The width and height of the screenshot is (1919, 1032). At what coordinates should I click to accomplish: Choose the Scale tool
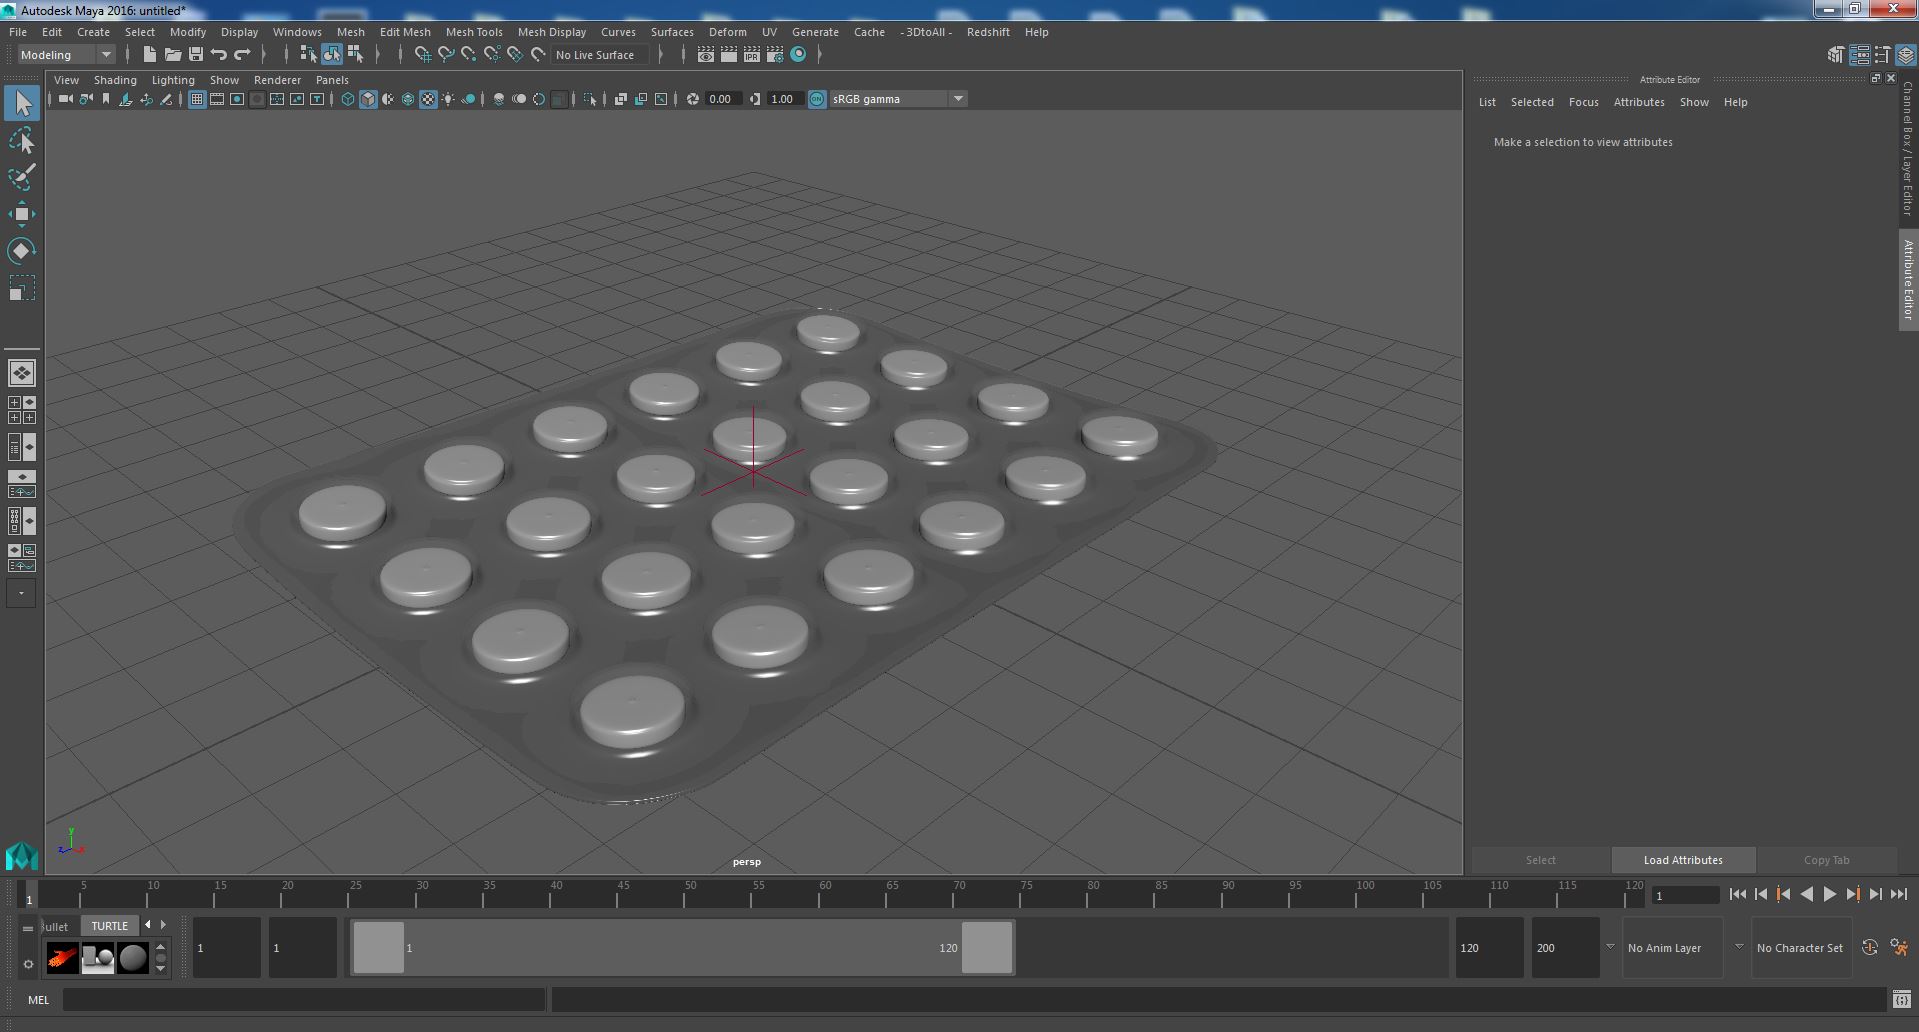(21, 288)
